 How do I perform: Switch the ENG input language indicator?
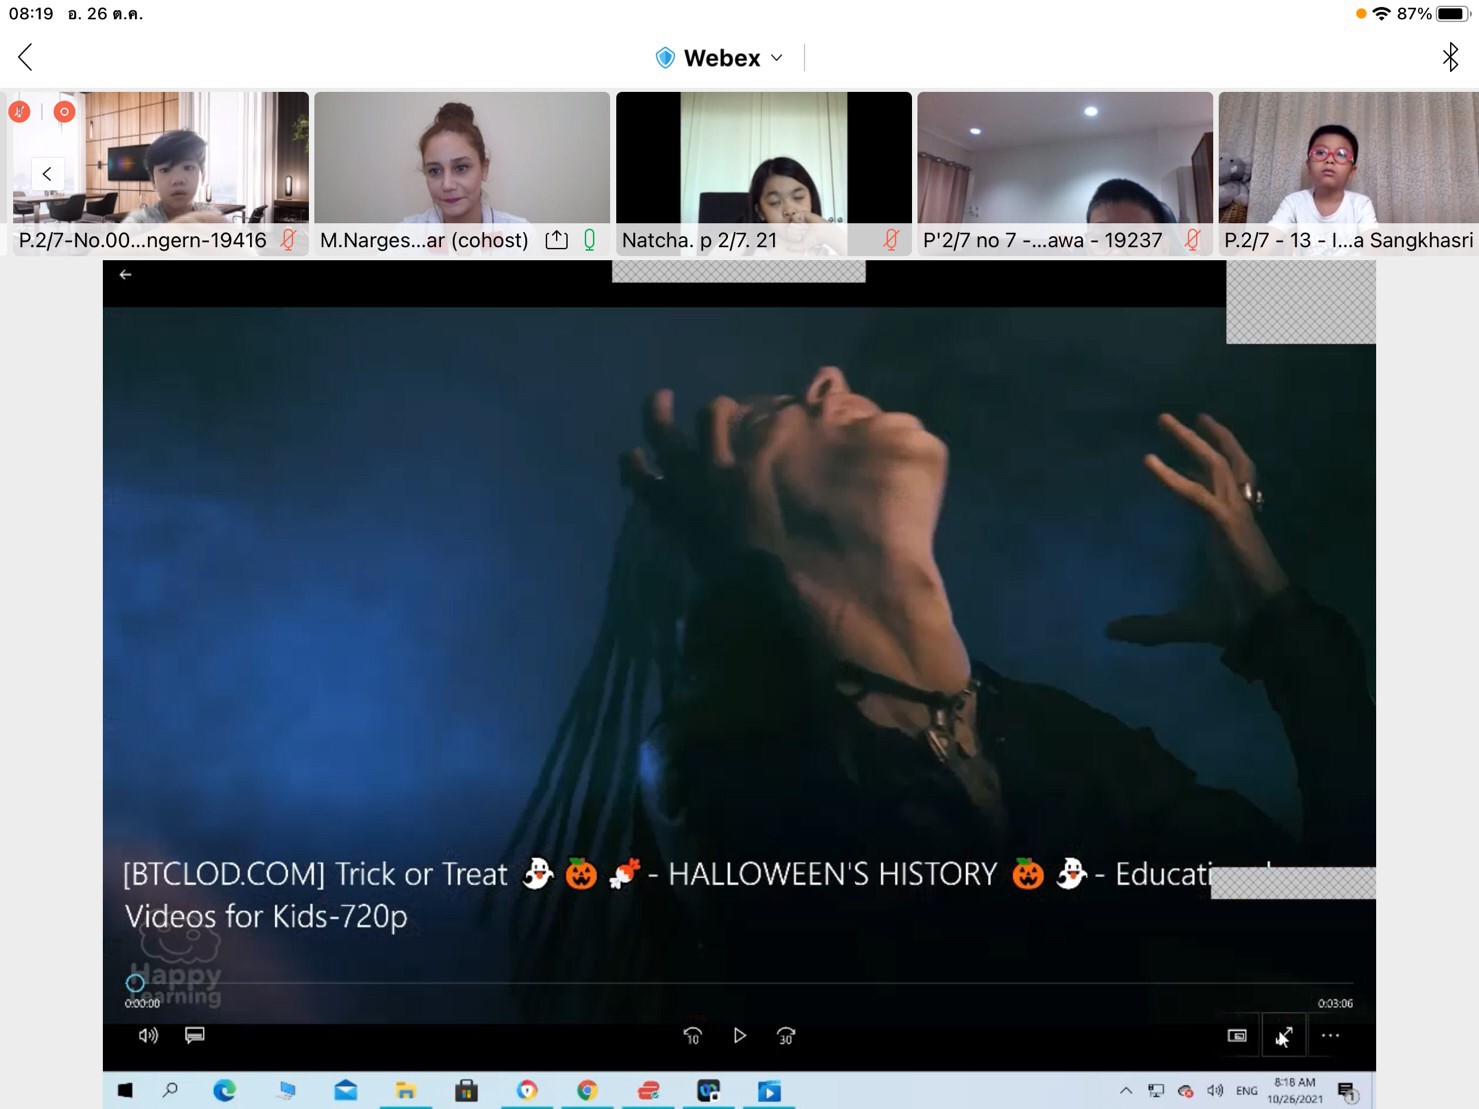(1247, 1090)
